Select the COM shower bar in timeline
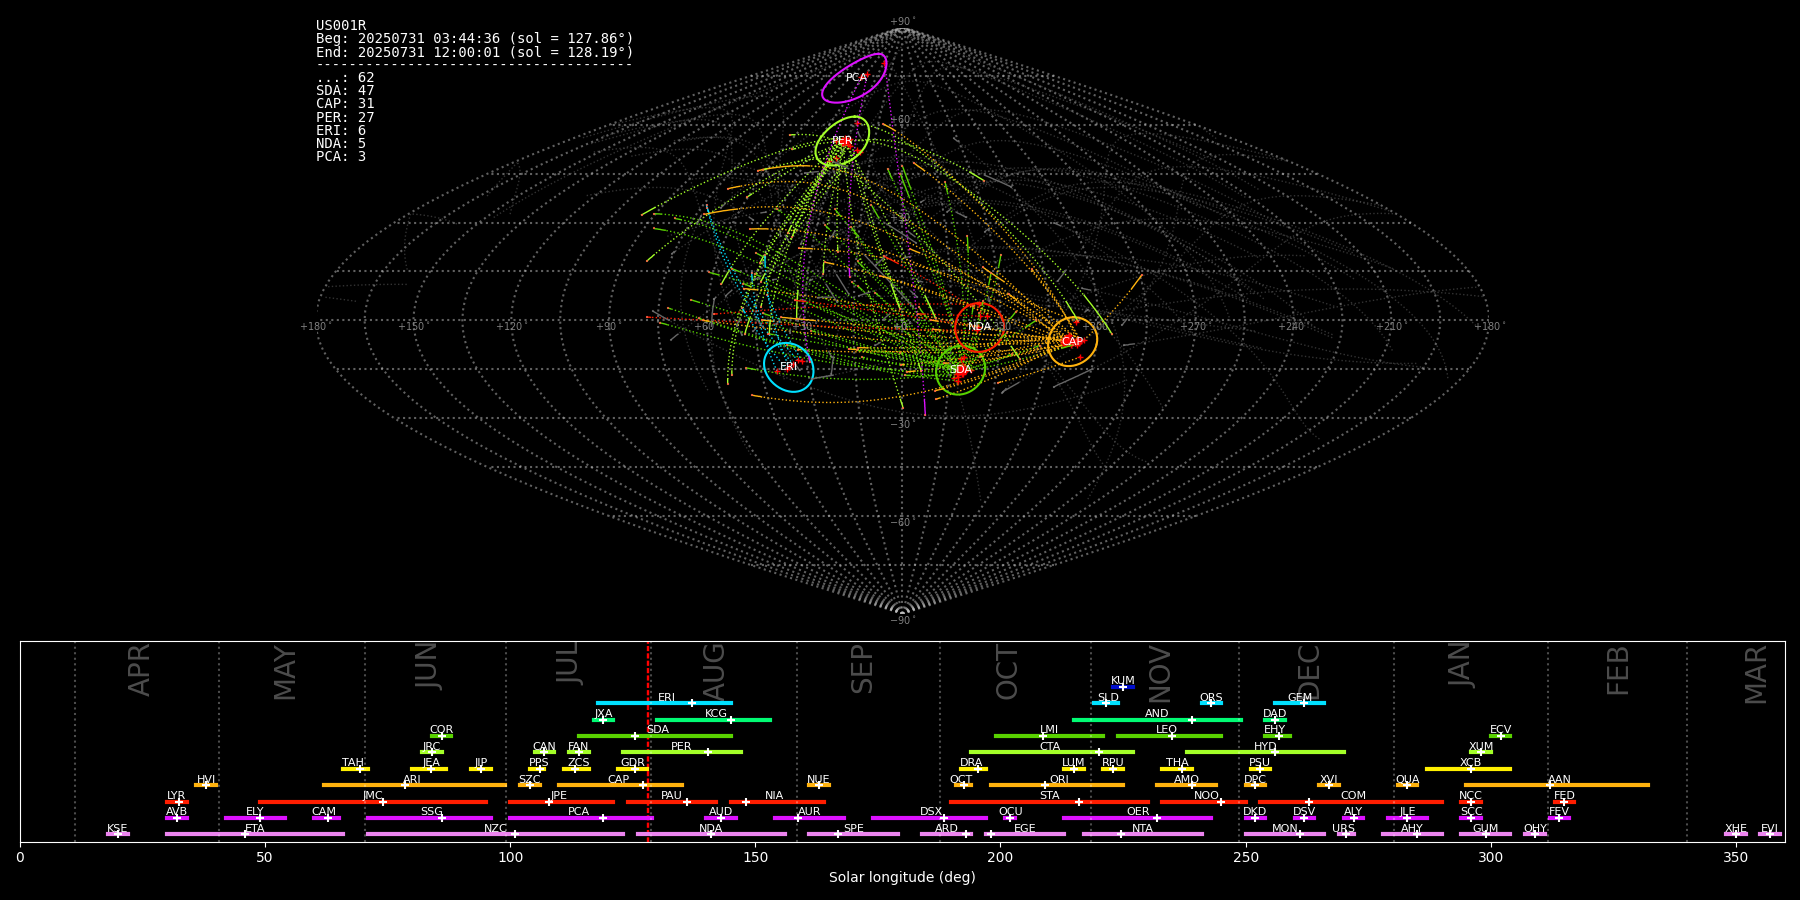The image size is (1800, 900). click(1352, 802)
